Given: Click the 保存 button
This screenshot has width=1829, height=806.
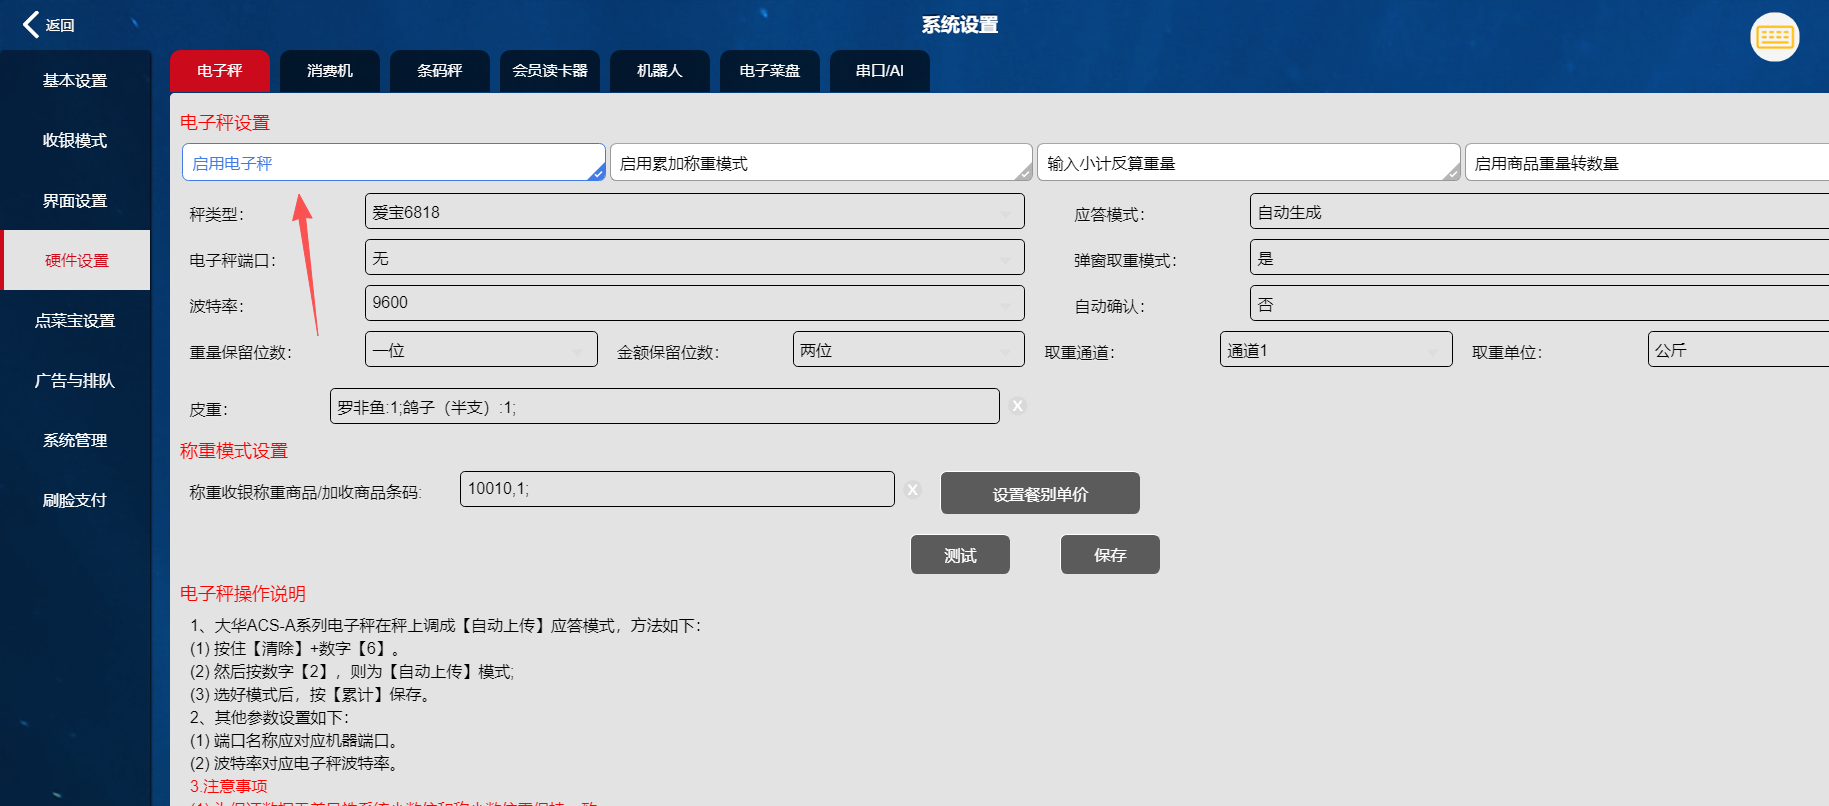Looking at the screenshot, I should click(x=1109, y=555).
